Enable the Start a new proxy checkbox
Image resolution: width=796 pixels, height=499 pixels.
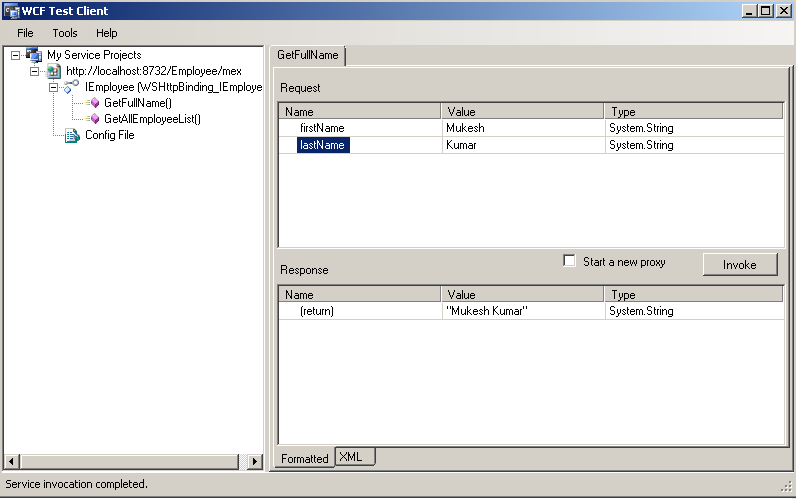pyautogui.click(x=570, y=261)
